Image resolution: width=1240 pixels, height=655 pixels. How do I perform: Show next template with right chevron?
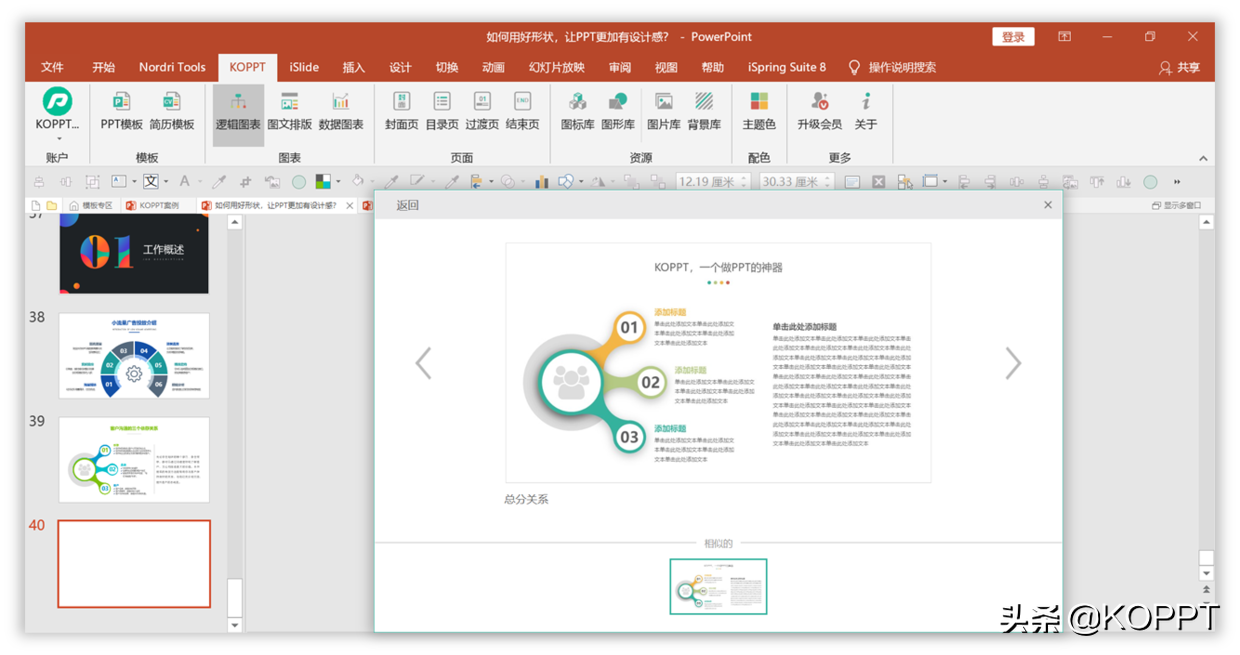[x=1013, y=363]
